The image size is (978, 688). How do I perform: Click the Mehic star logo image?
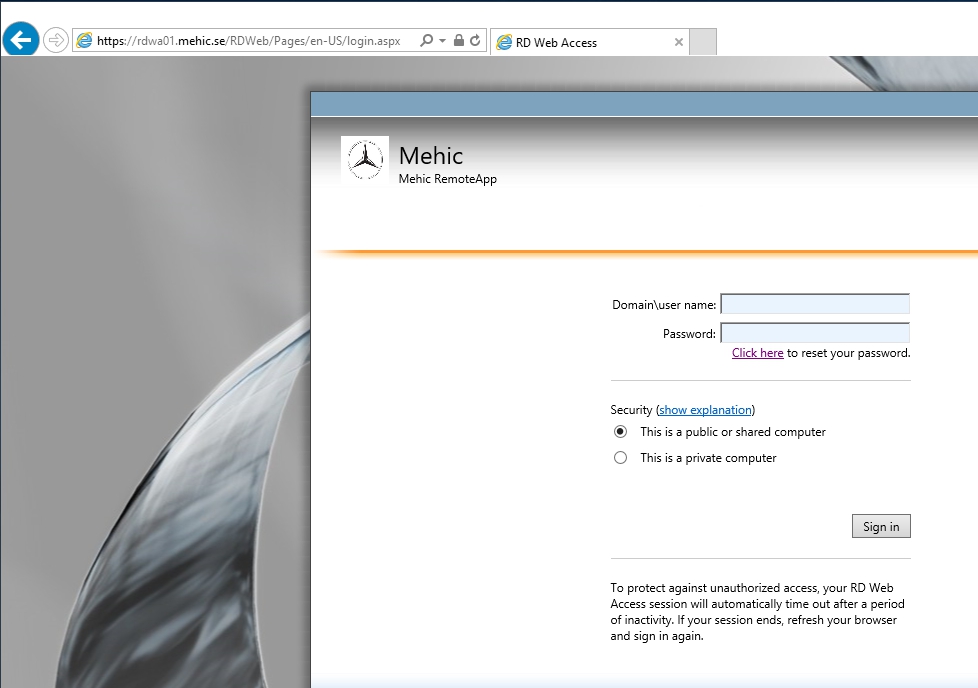click(x=365, y=160)
